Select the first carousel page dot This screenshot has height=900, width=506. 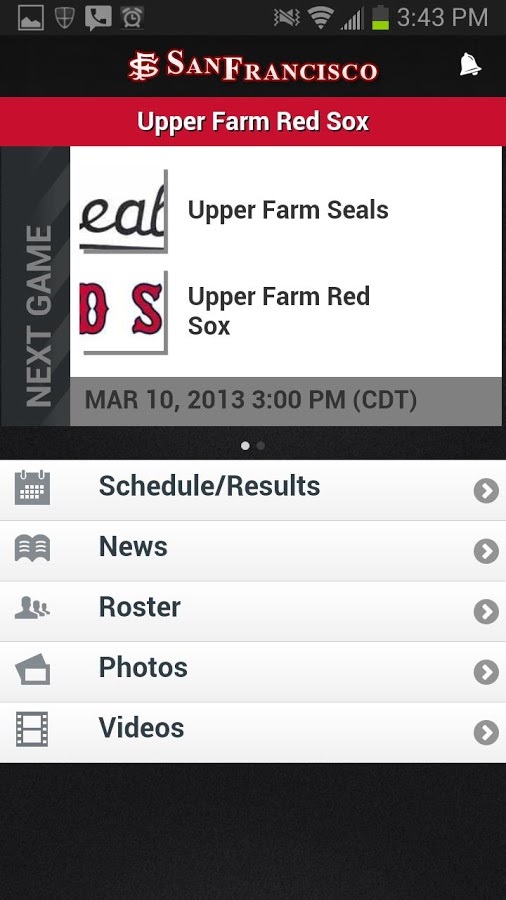(x=246, y=445)
